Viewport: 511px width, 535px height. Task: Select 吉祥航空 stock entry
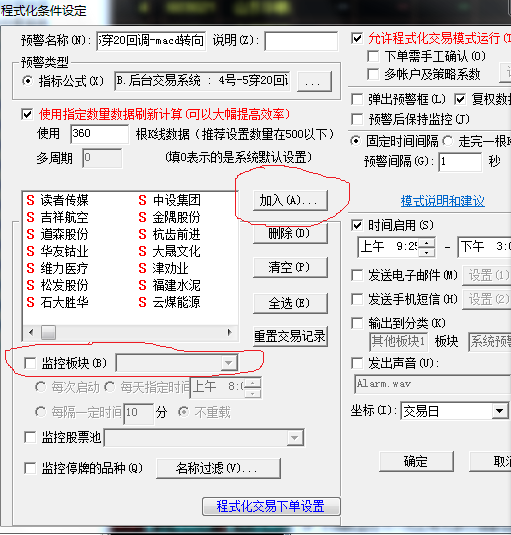tap(57, 217)
